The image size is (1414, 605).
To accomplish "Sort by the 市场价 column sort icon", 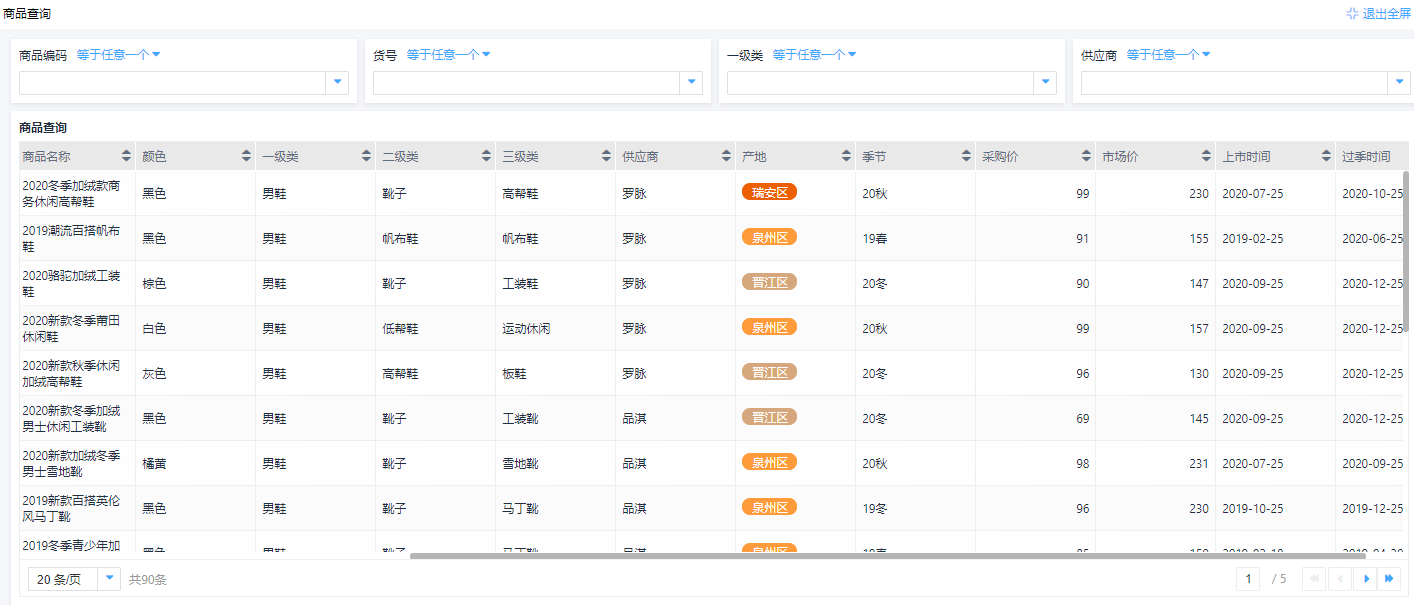I will pos(1206,156).
